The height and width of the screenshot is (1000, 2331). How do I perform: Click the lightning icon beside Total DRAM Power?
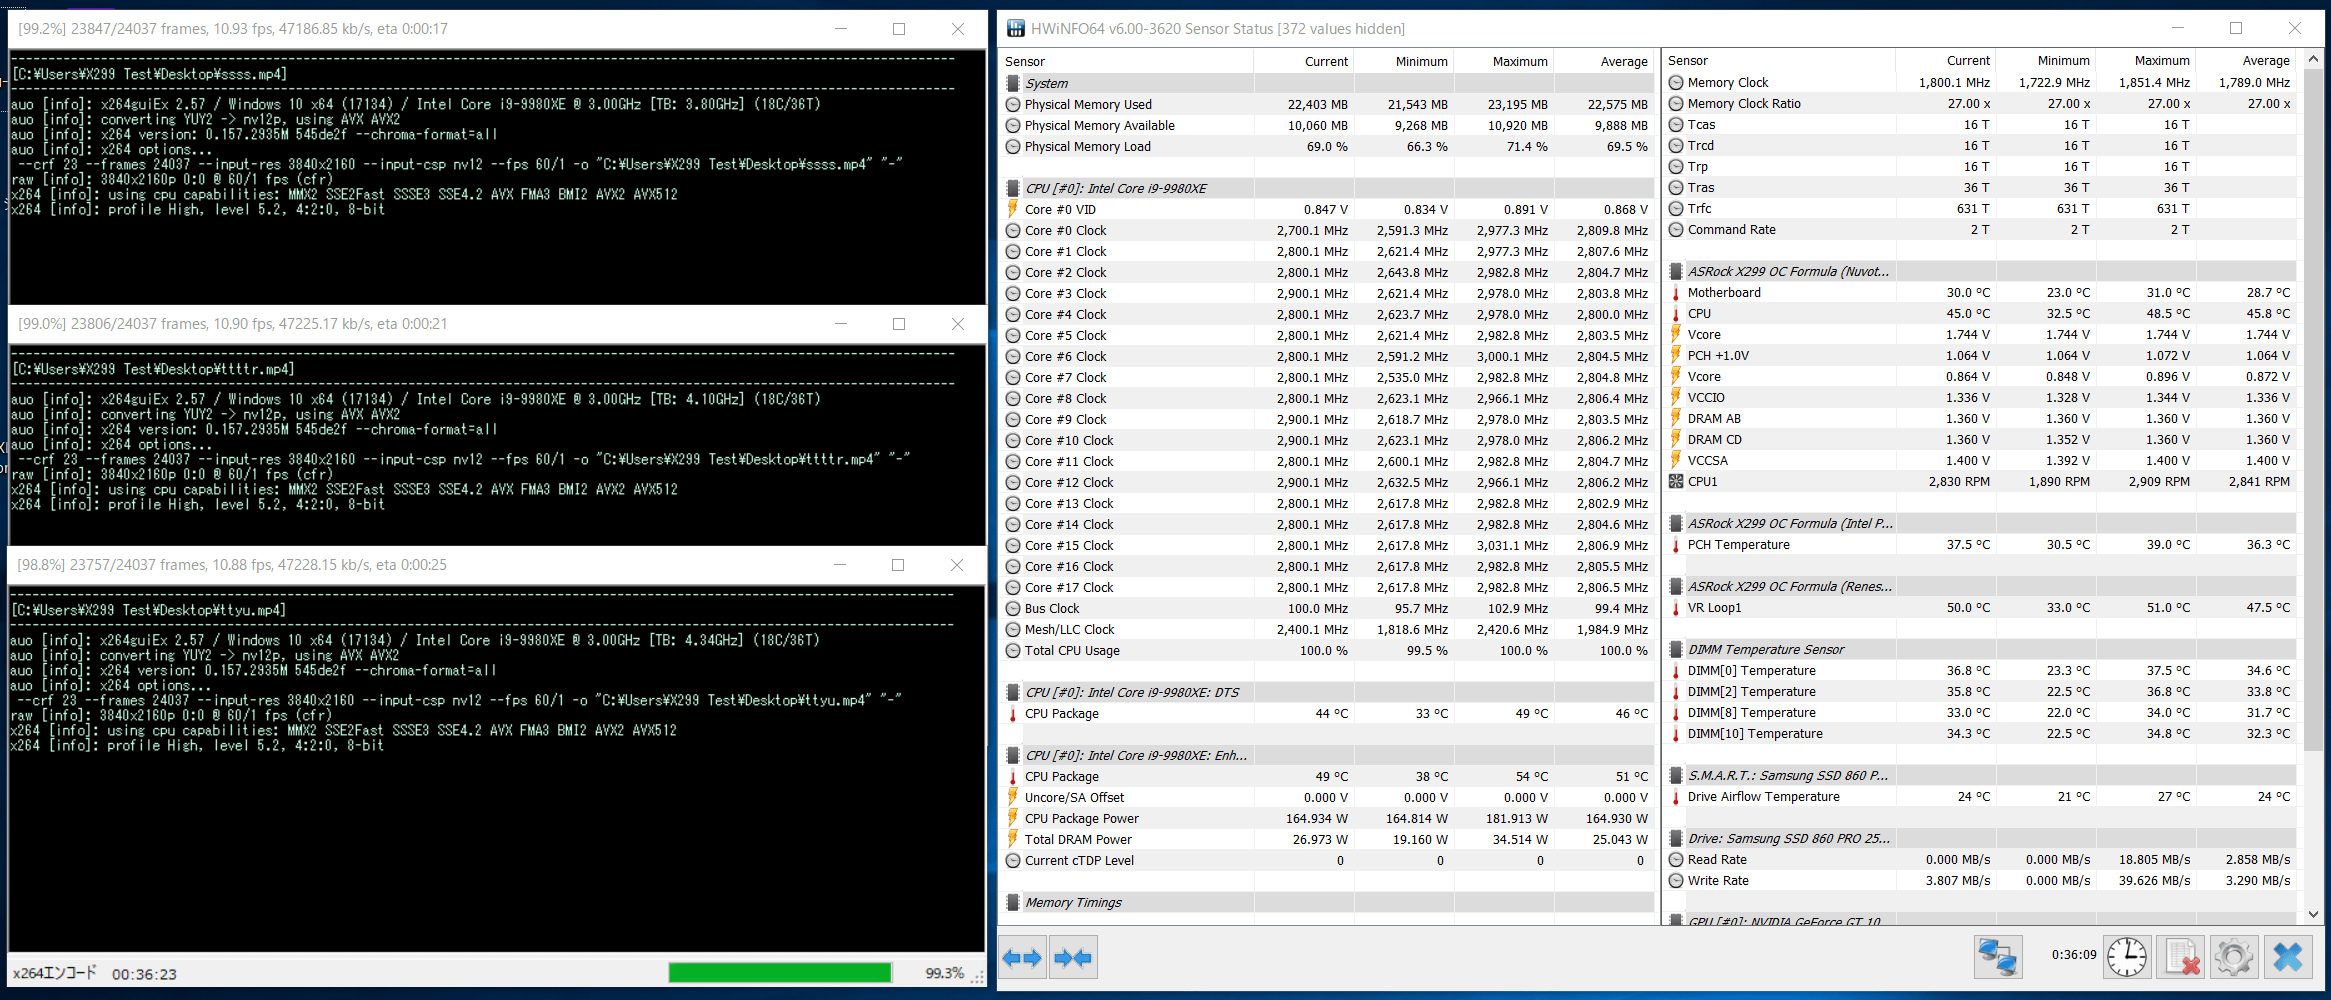pyautogui.click(x=1013, y=839)
